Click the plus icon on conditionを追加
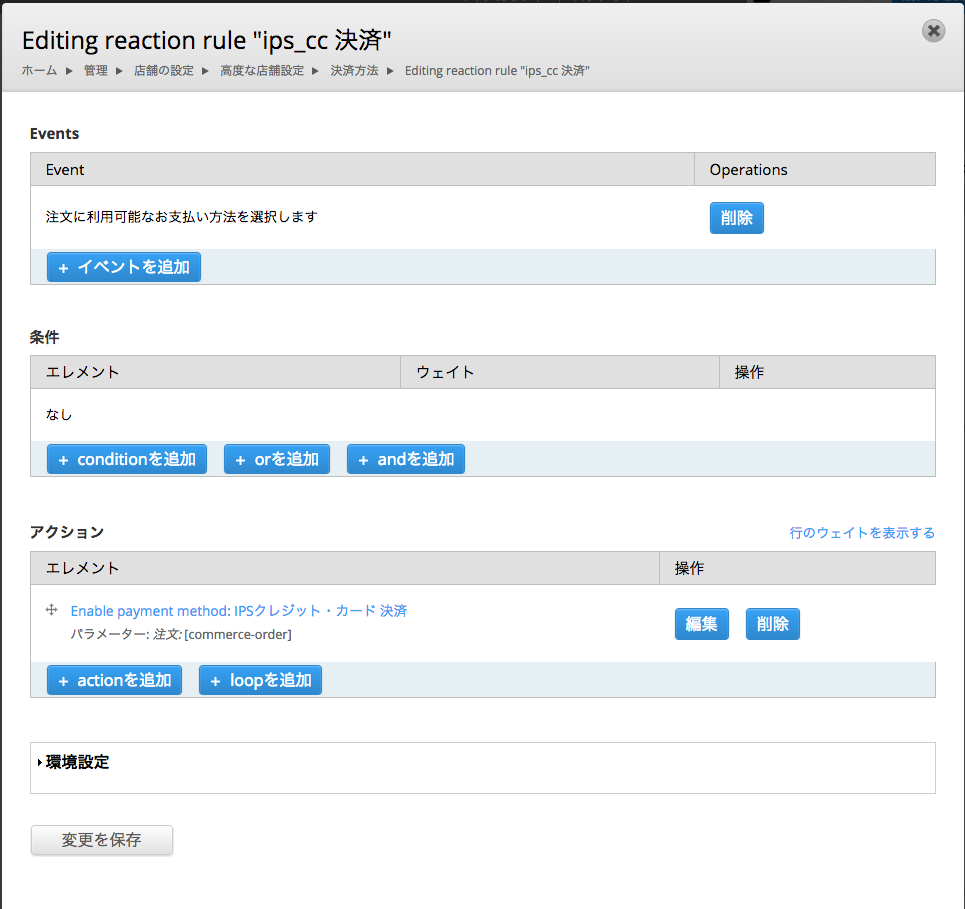965x909 pixels. [x=64, y=459]
